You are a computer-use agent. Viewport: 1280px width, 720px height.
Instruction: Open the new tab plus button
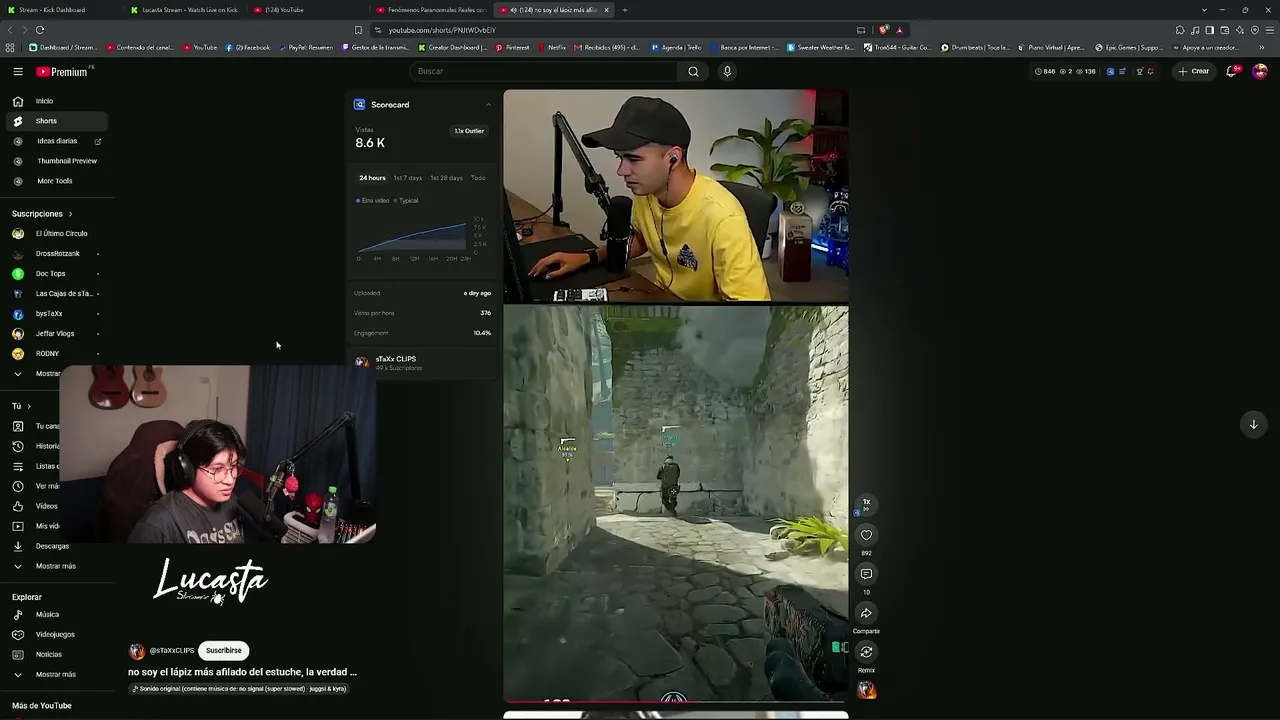click(625, 10)
